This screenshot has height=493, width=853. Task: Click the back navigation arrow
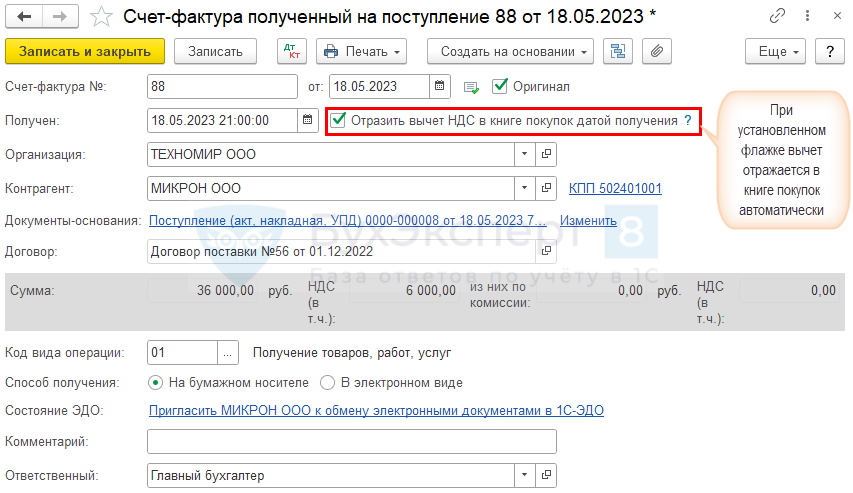pos(24,16)
